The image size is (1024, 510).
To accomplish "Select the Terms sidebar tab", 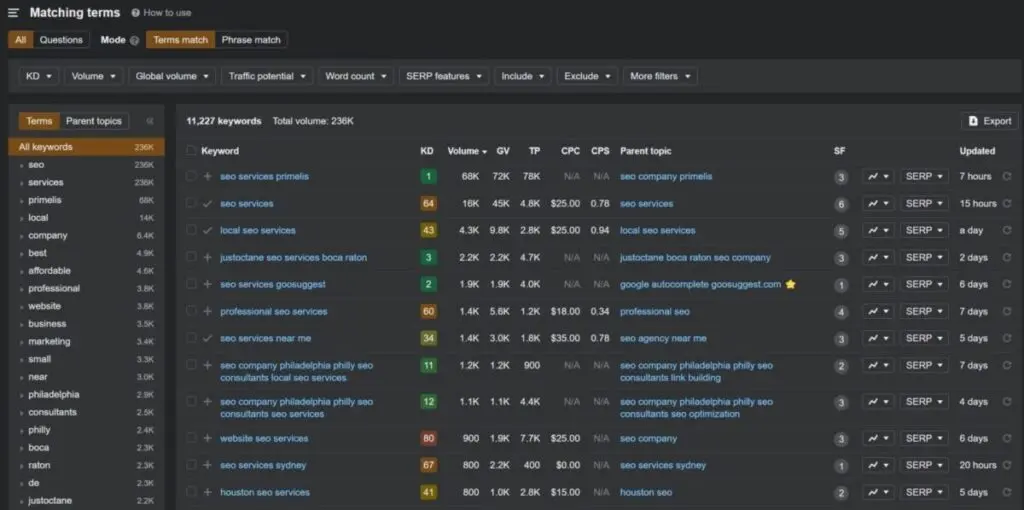I will pyautogui.click(x=39, y=121).
